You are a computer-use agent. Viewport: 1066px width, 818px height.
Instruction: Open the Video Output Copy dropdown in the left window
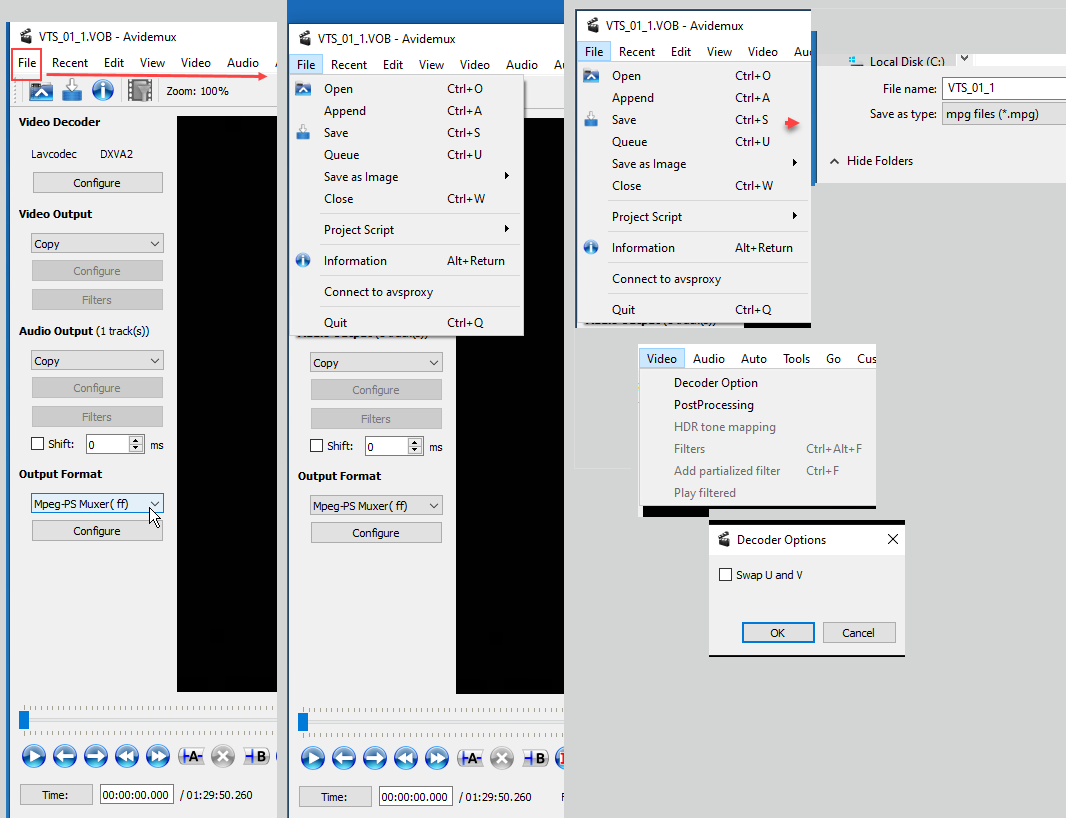coord(97,243)
